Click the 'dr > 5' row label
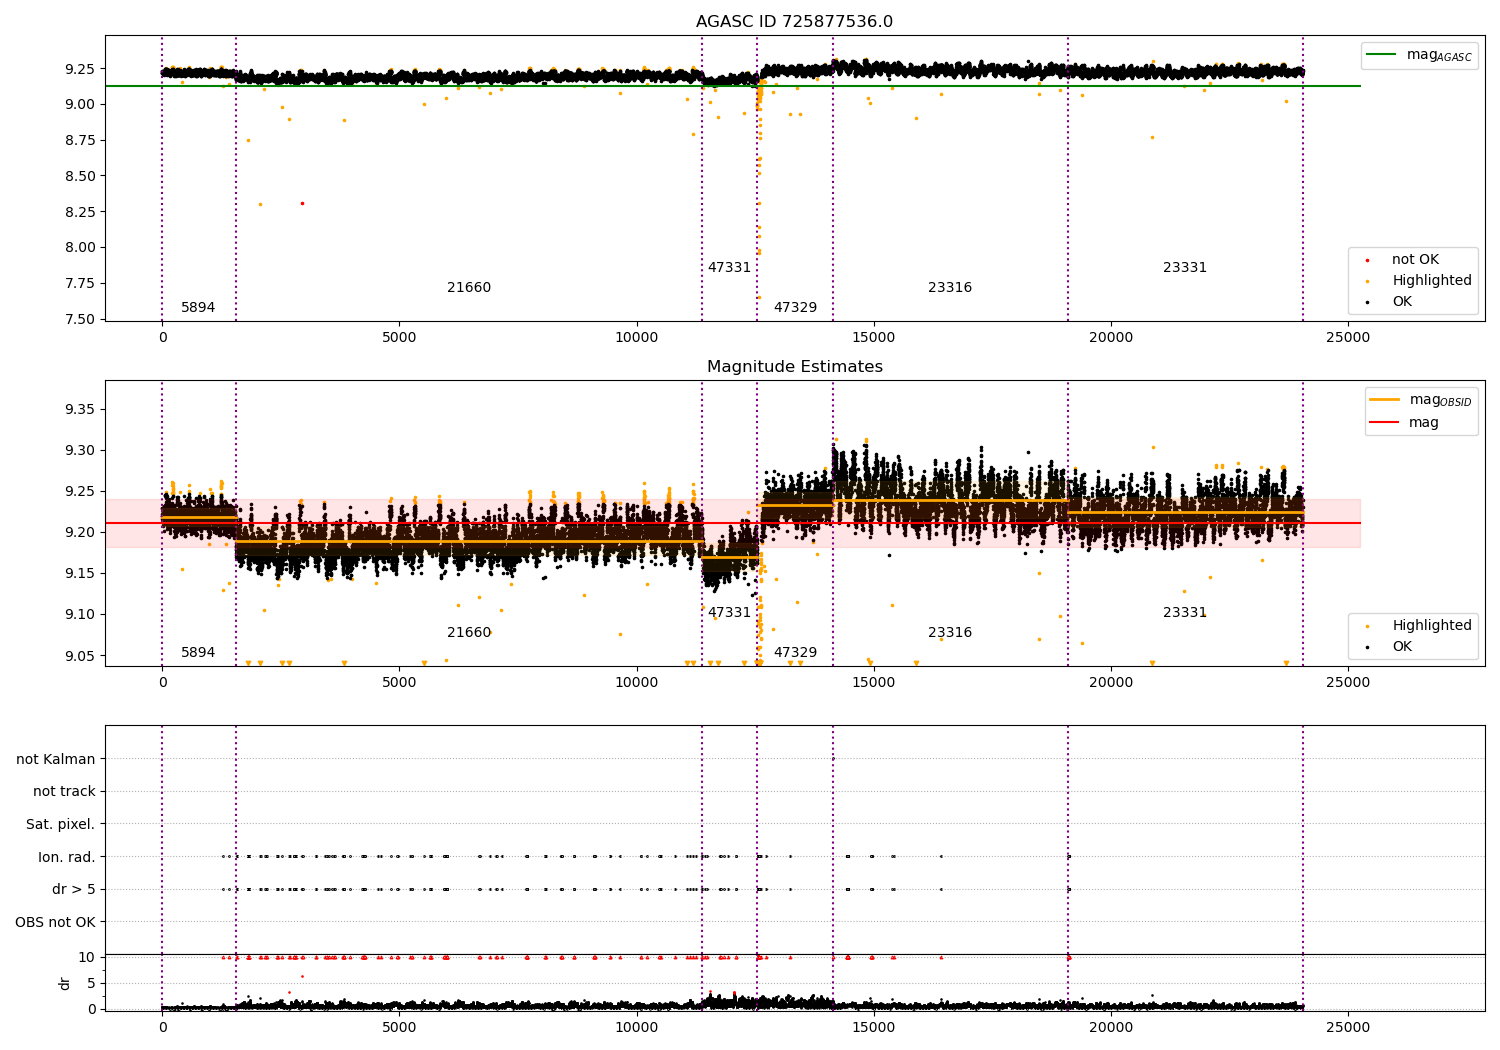This screenshot has width=1500, height=1050. 74,890
